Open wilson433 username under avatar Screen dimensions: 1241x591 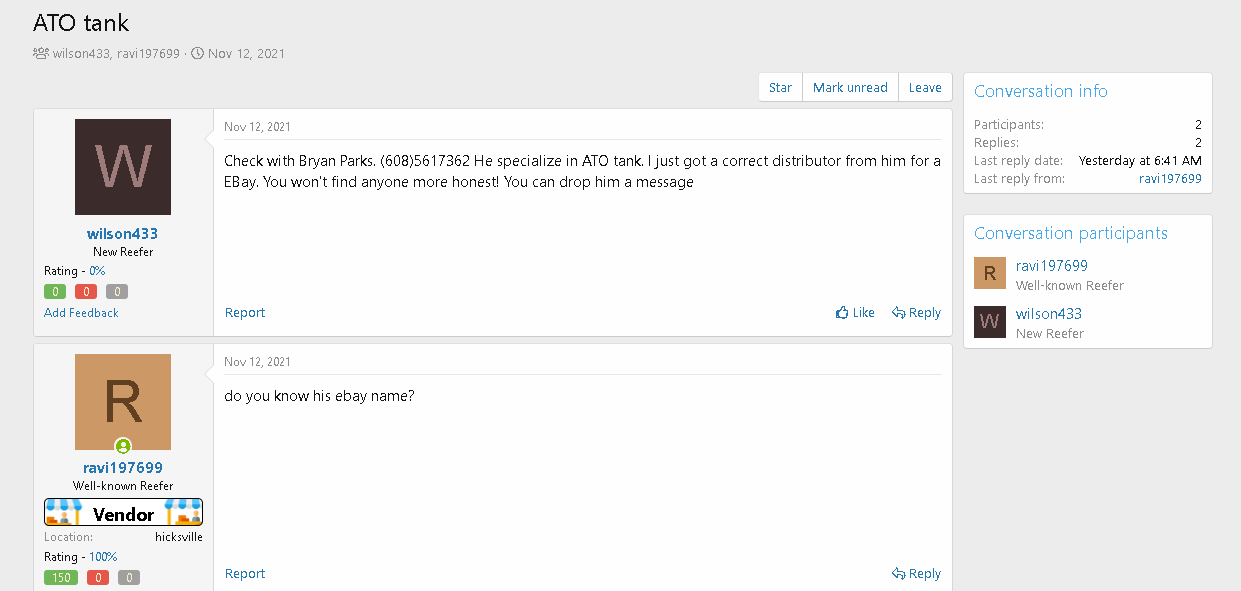122,234
